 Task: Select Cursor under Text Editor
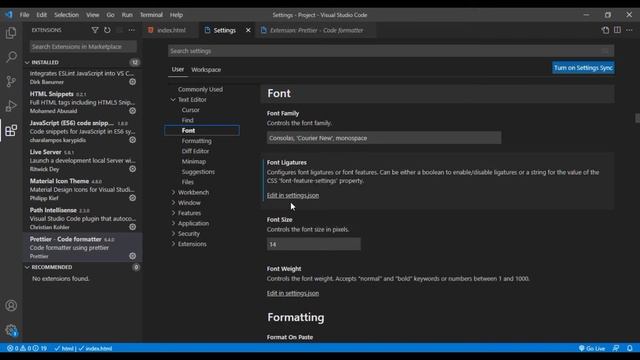click(191, 110)
